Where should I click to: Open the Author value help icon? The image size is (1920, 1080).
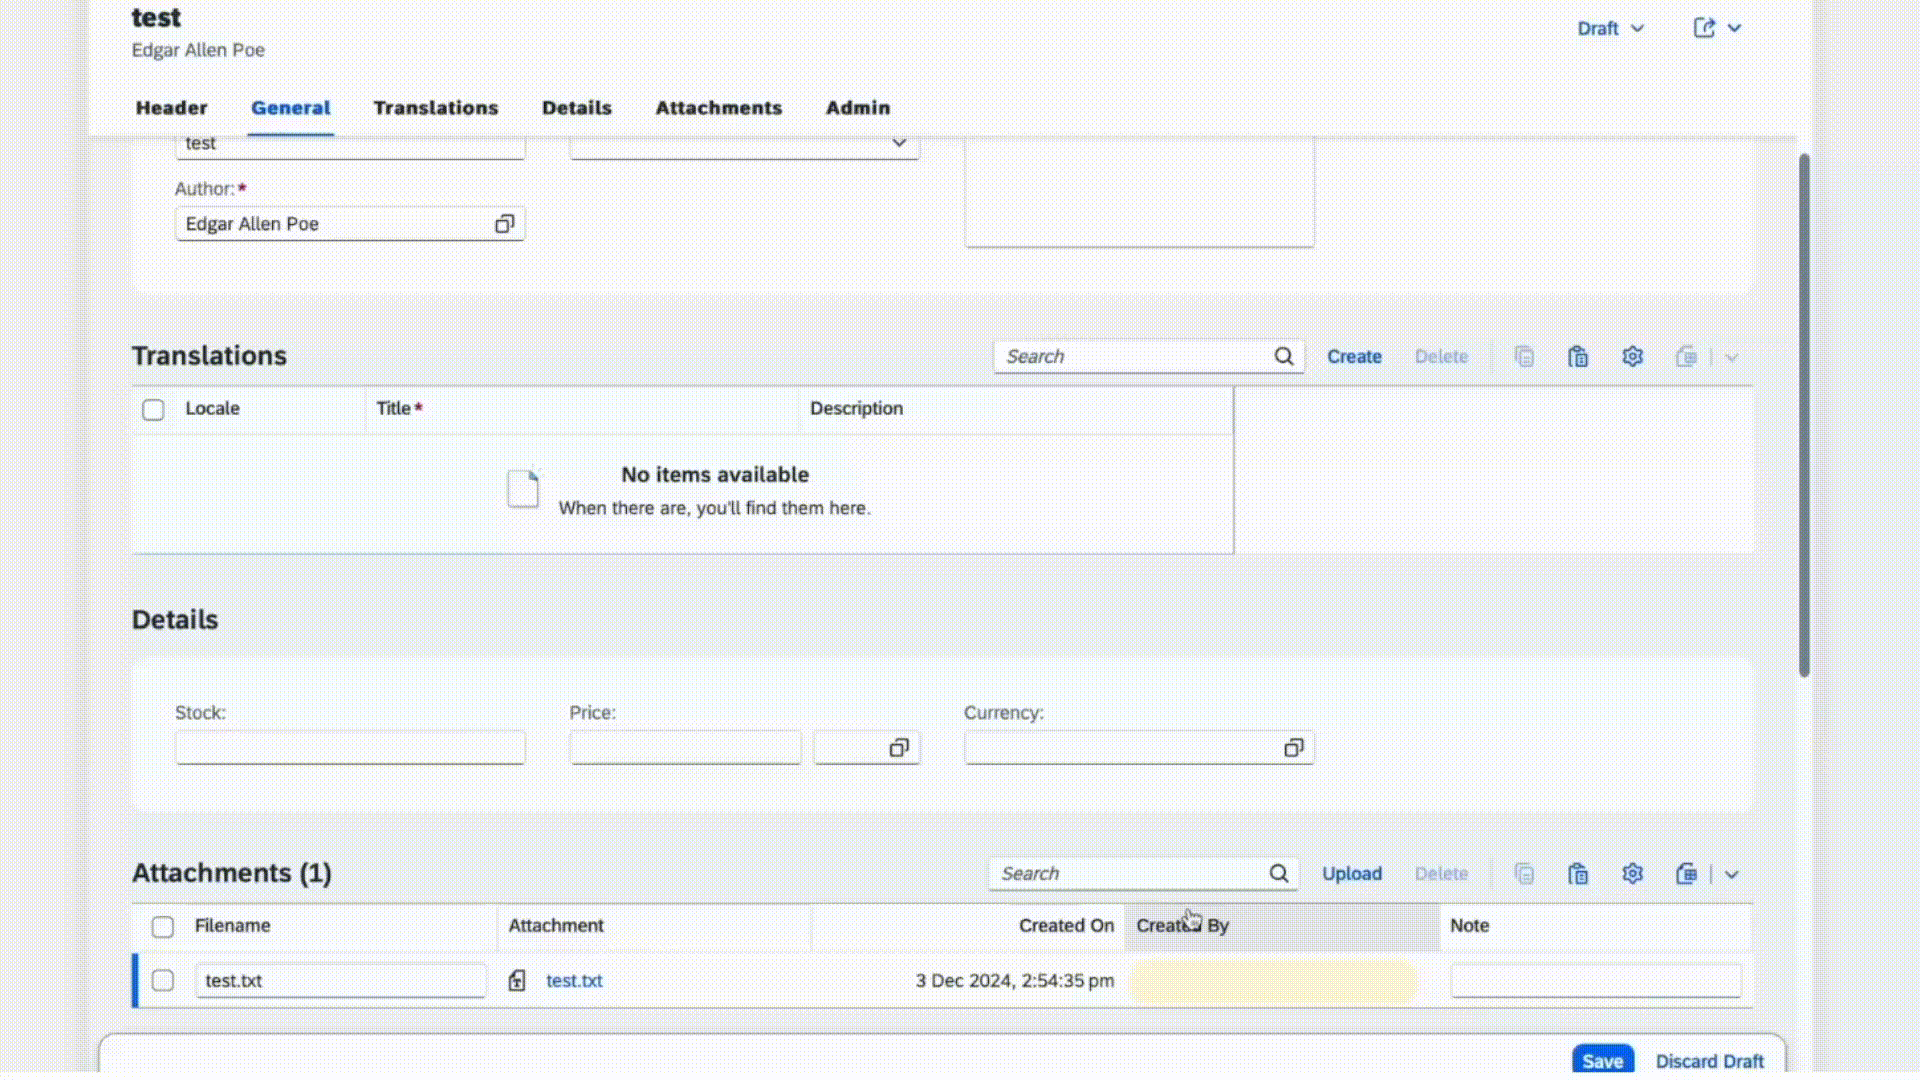[504, 224]
